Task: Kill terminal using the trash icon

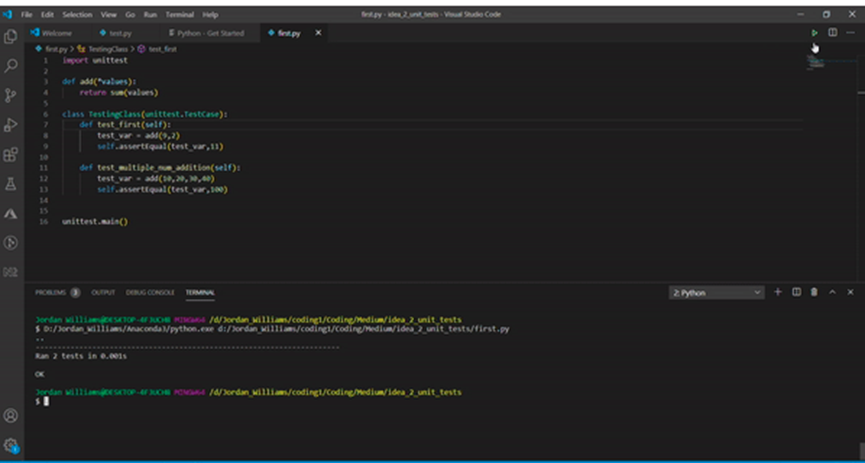Action: point(814,292)
